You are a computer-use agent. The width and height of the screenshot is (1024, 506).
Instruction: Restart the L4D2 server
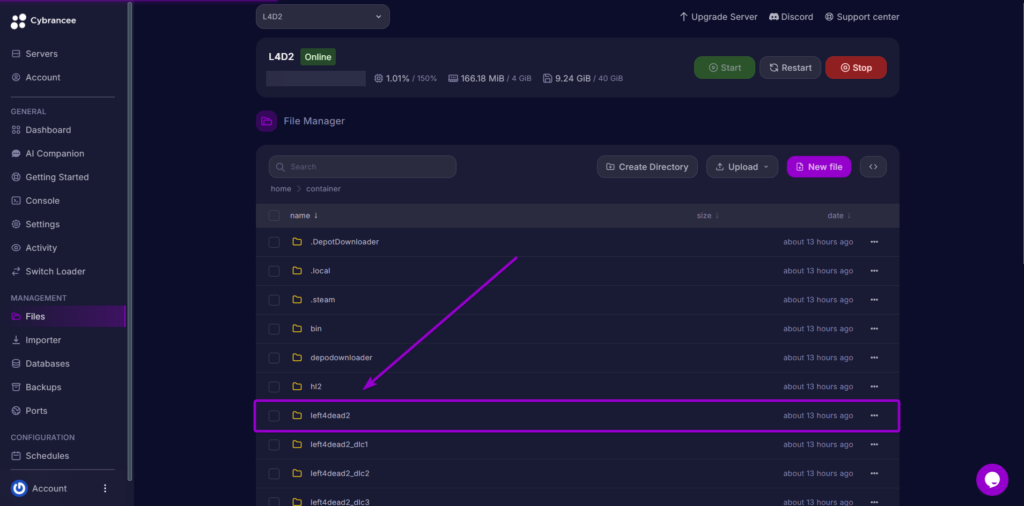pyautogui.click(x=790, y=67)
